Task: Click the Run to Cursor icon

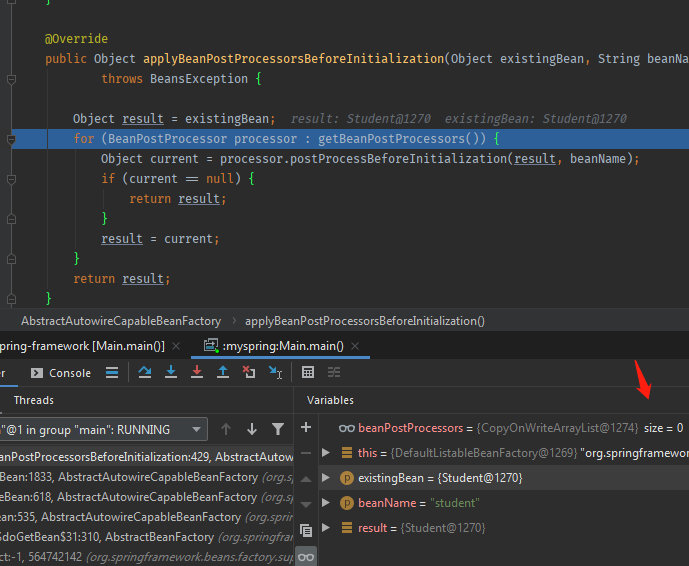Action: click(x=276, y=372)
